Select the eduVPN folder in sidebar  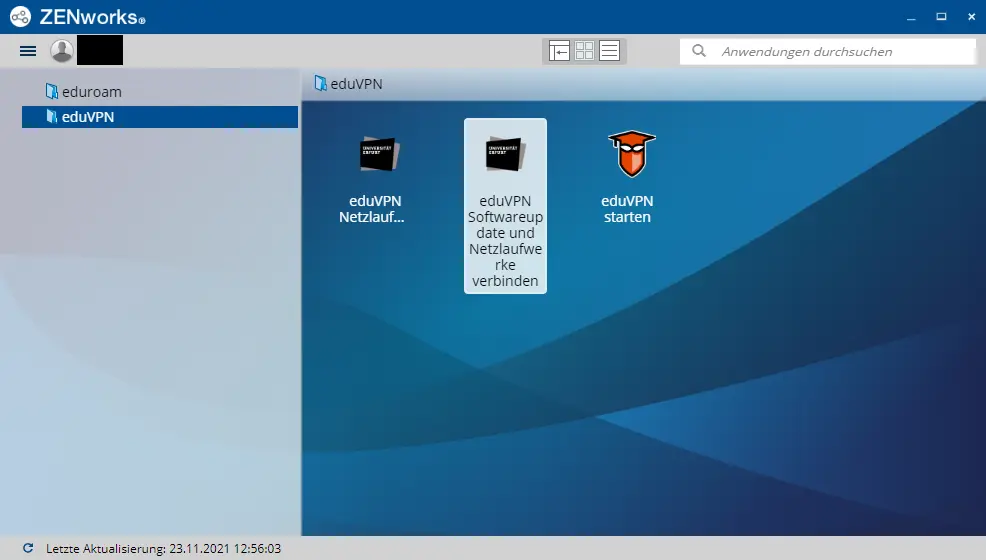pos(88,117)
